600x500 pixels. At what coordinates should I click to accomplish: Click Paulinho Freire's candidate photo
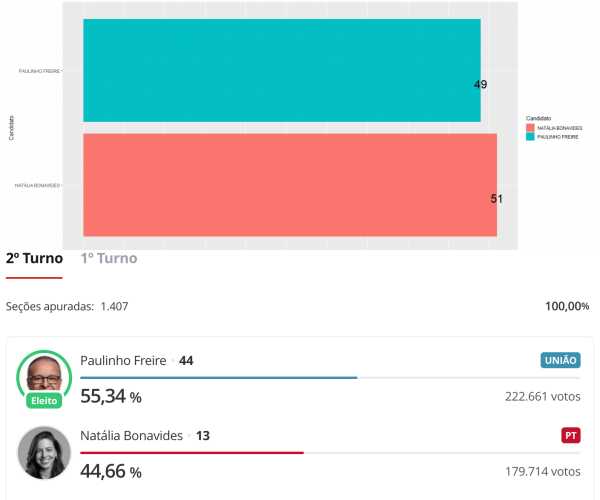(44, 376)
